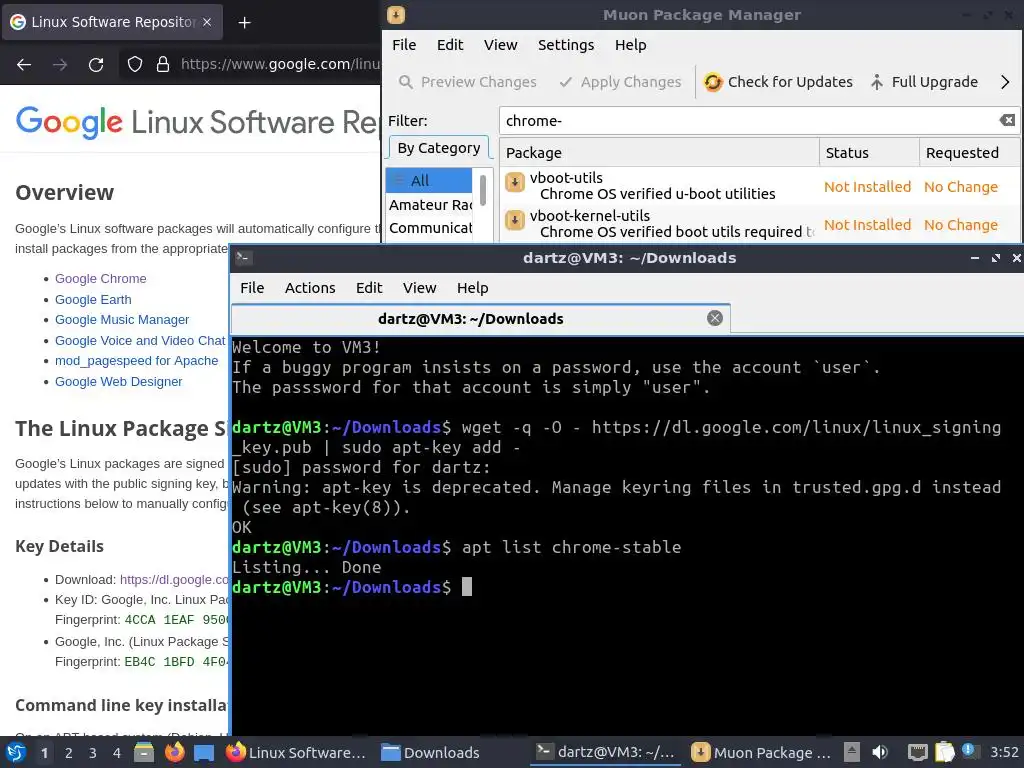This screenshot has height=768, width=1024.
Task: Click Apply Changes in Muon toolbar
Action: (x=620, y=82)
